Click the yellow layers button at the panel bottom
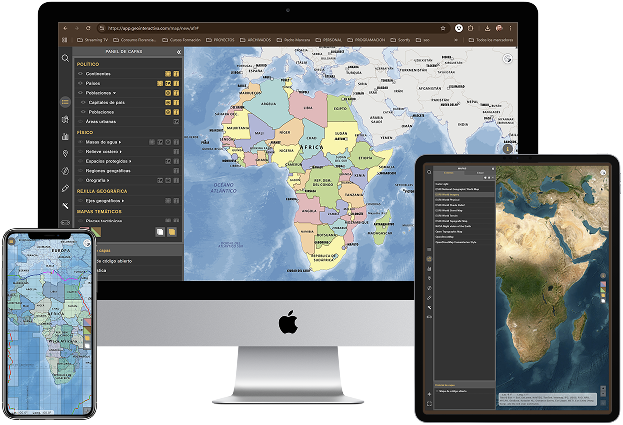Viewport: 623px width, 425px height. click(172, 232)
